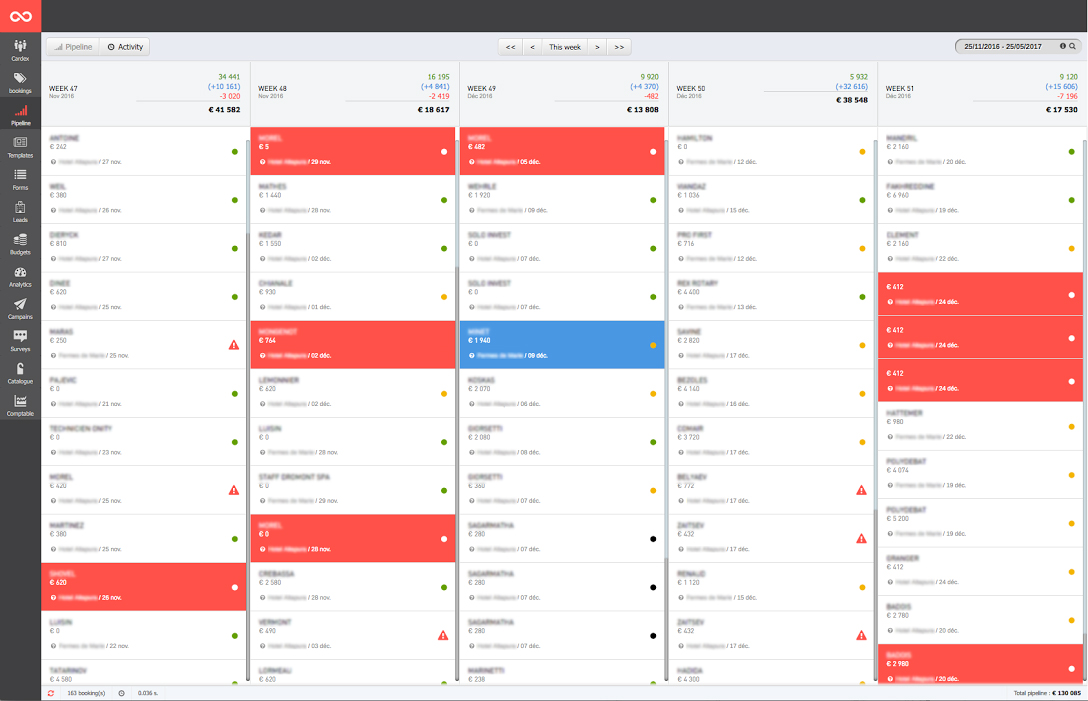The image size is (1088, 701).
Task: Click the Week 48 column scrollbar
Action: 457,472
